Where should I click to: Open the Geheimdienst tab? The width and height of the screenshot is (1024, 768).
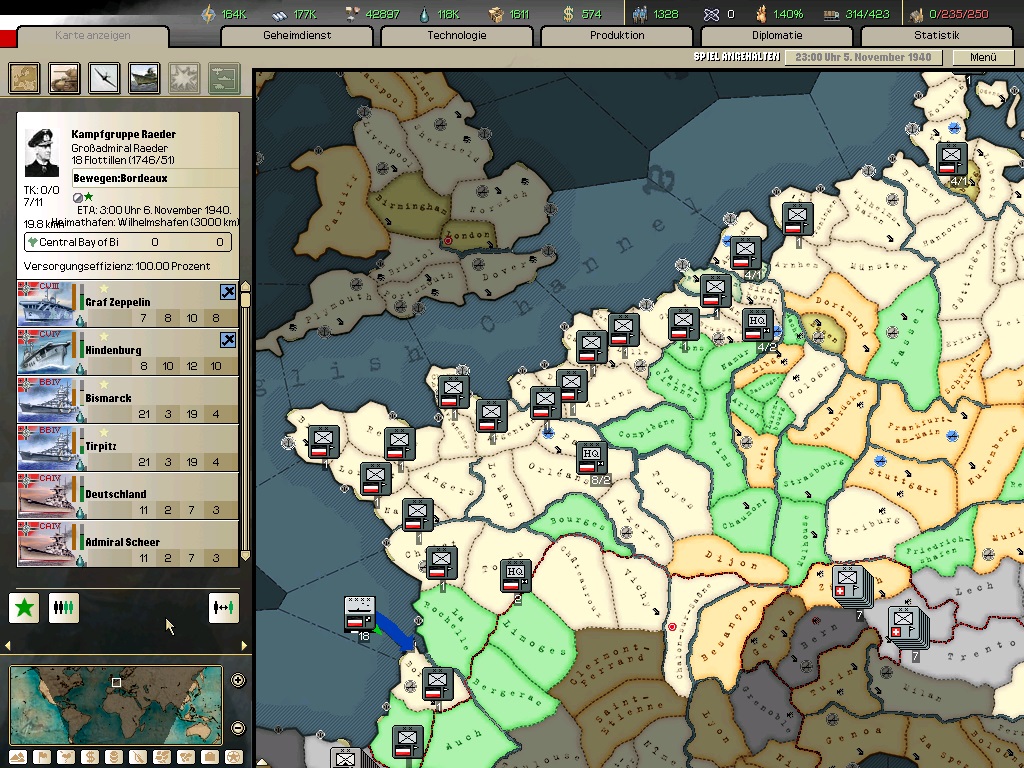[297, 35]
